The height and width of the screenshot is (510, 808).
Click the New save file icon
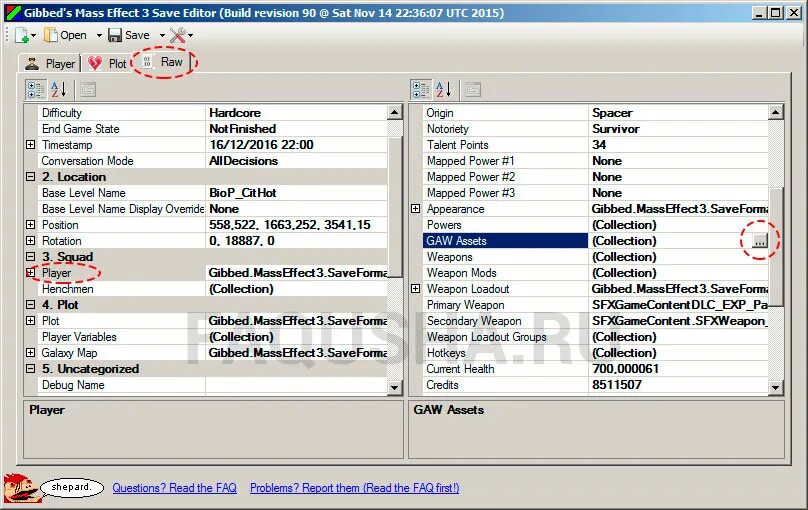click(x=22, y=36)
